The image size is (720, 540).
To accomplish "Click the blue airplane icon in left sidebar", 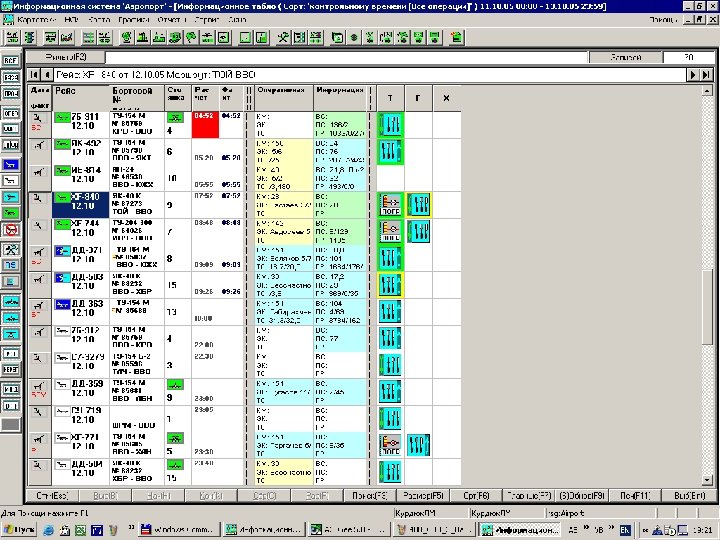I will coord(11,164).
